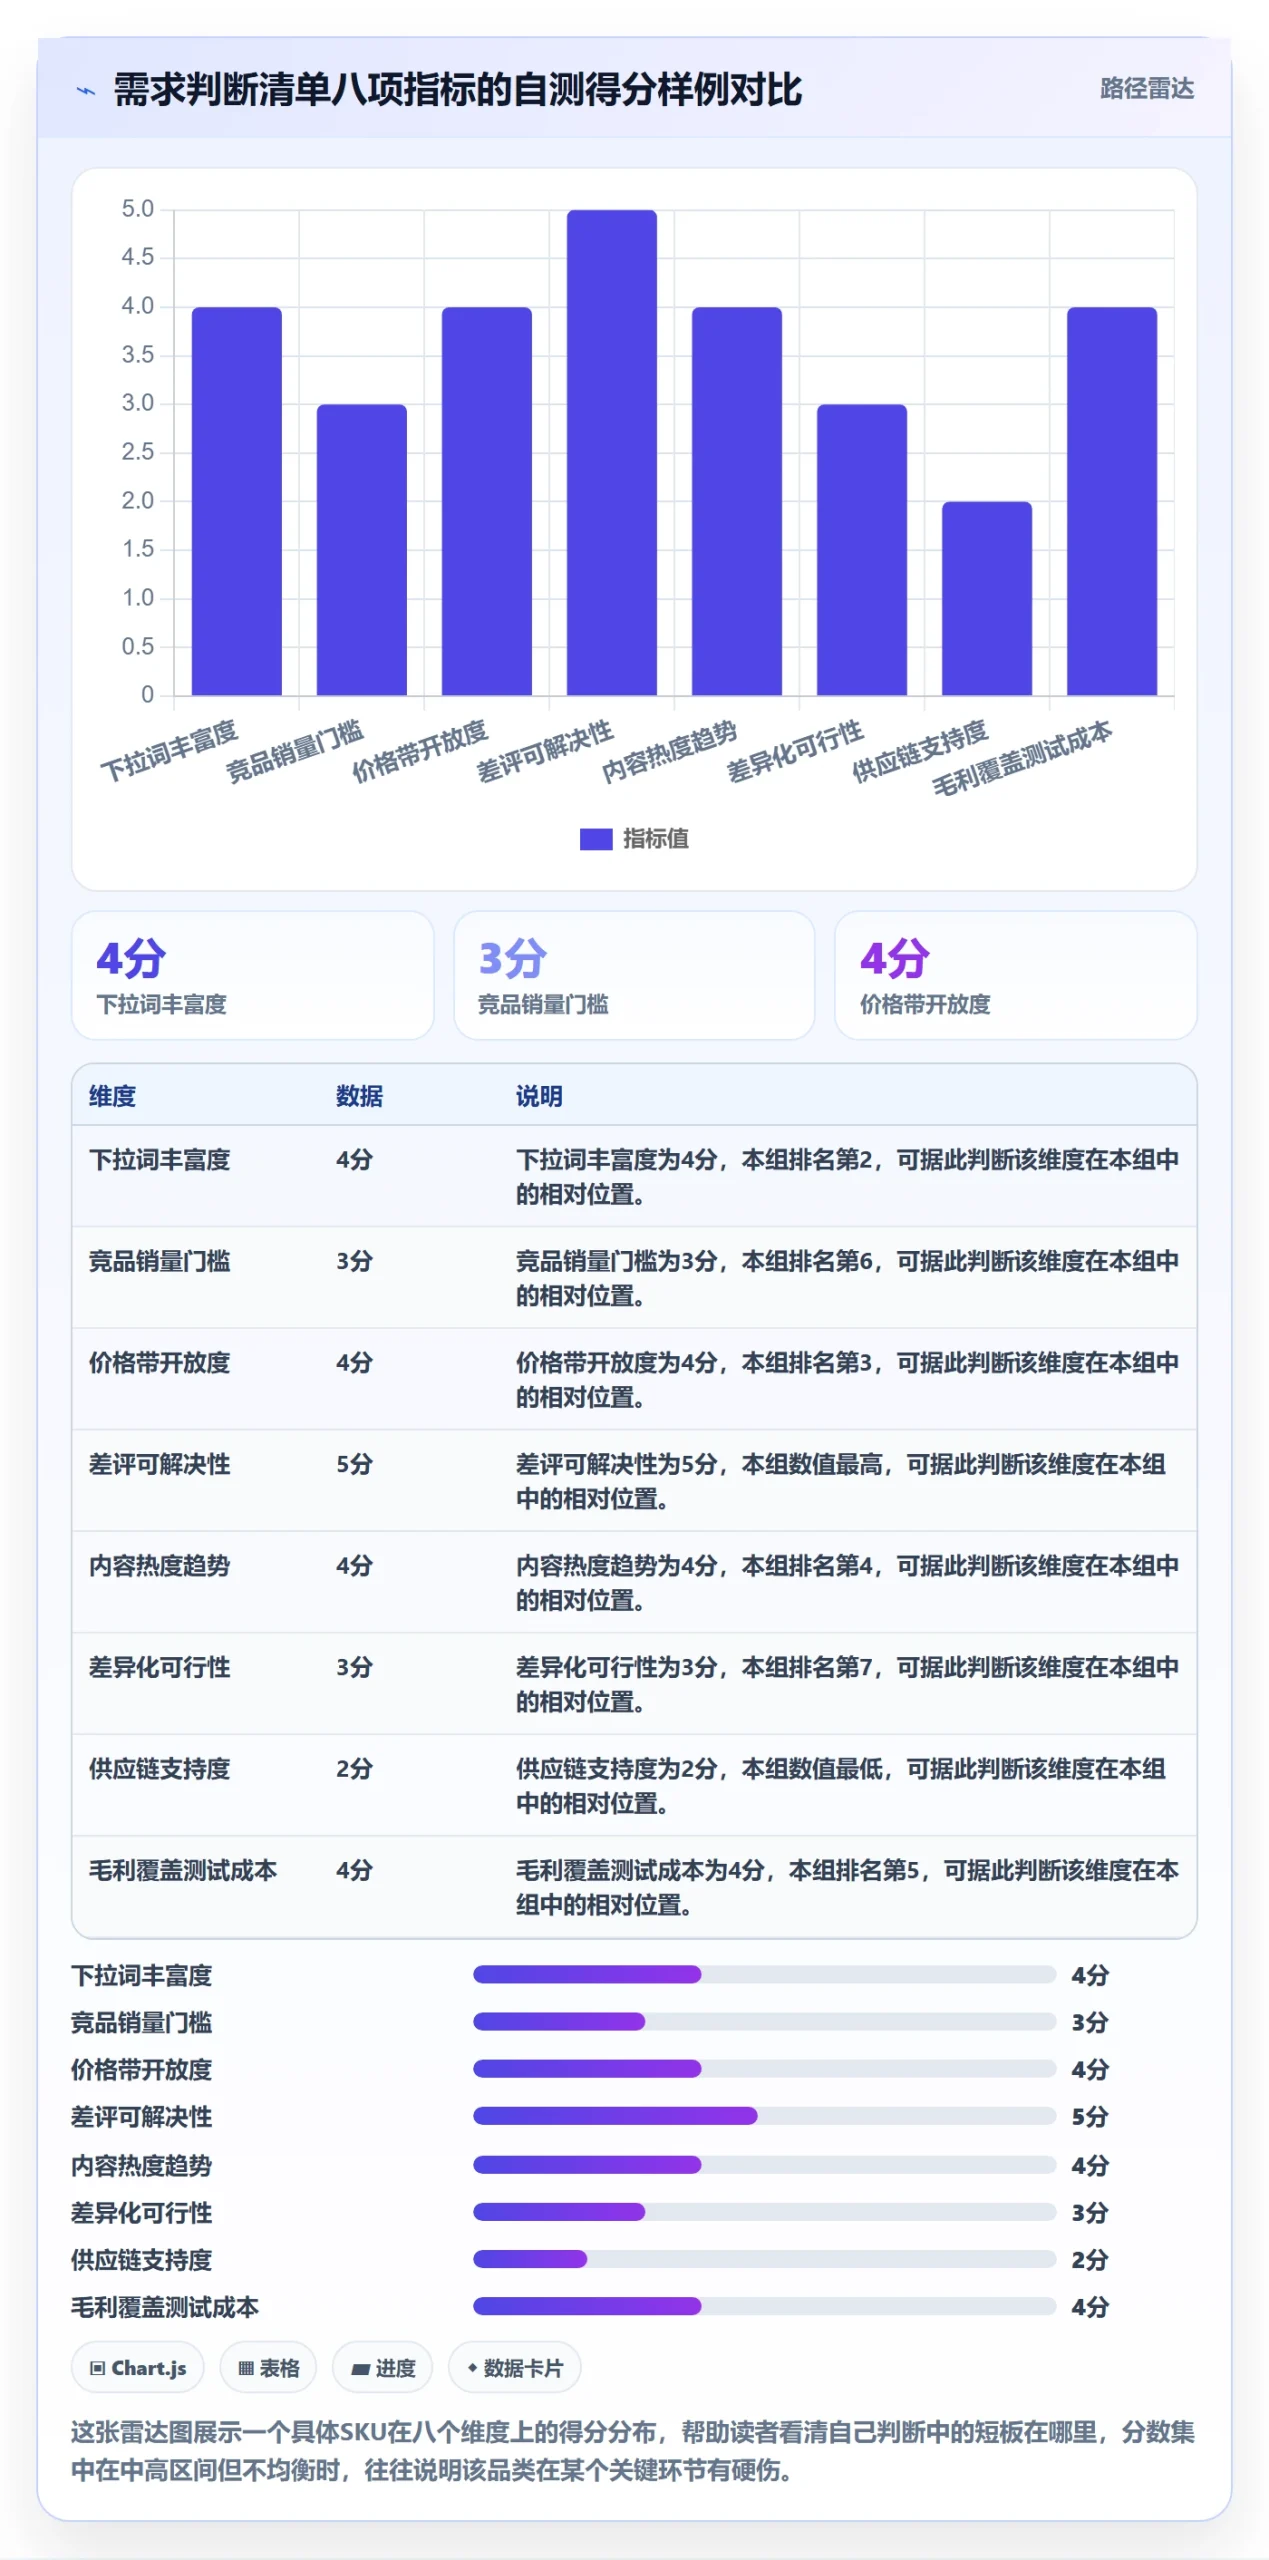
Task: Select the 下拉词丰富度 table row name
Action: [x=159, y=1160]
